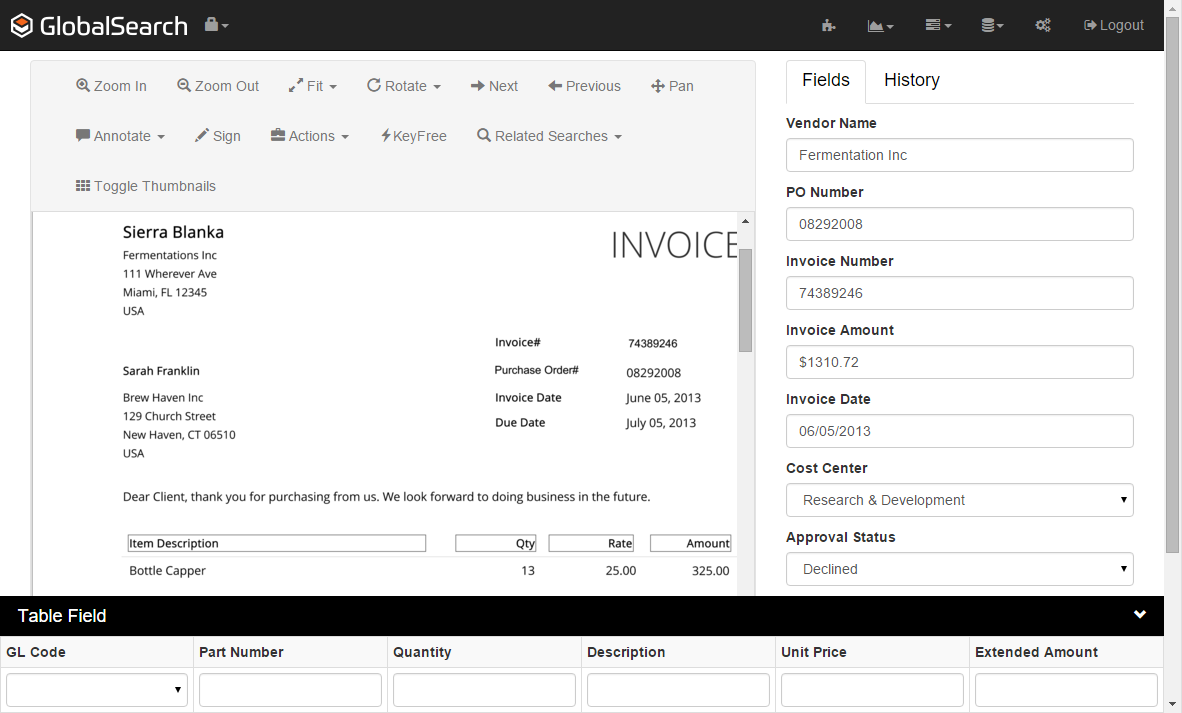Viewport: 1182px width, 713px height.
Task: Open the Related Searches menu
Action: (549, 136)
